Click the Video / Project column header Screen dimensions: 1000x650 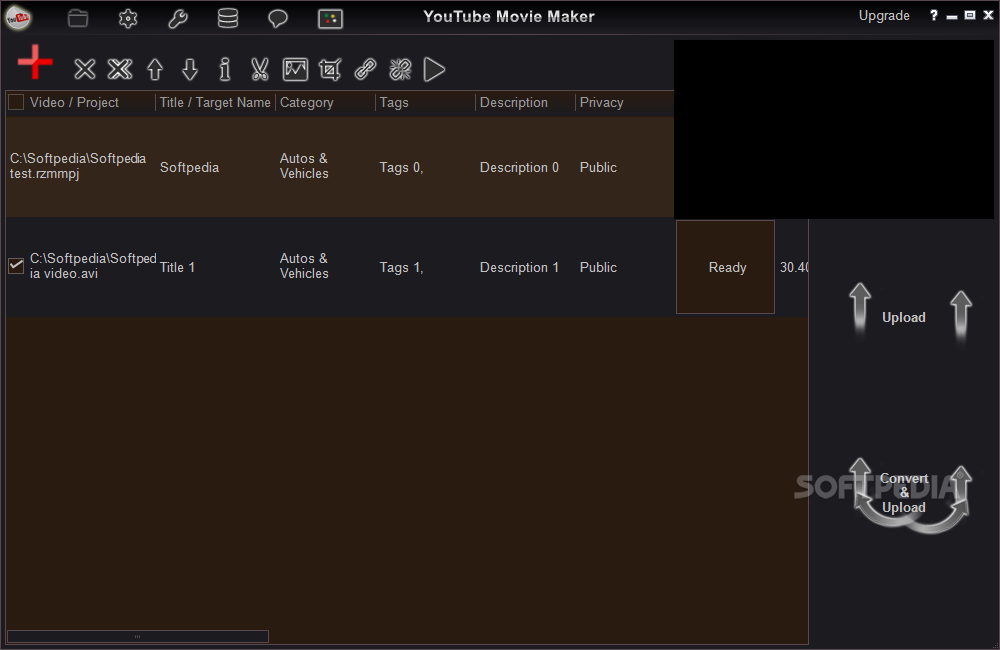click(x=74, y=102)
